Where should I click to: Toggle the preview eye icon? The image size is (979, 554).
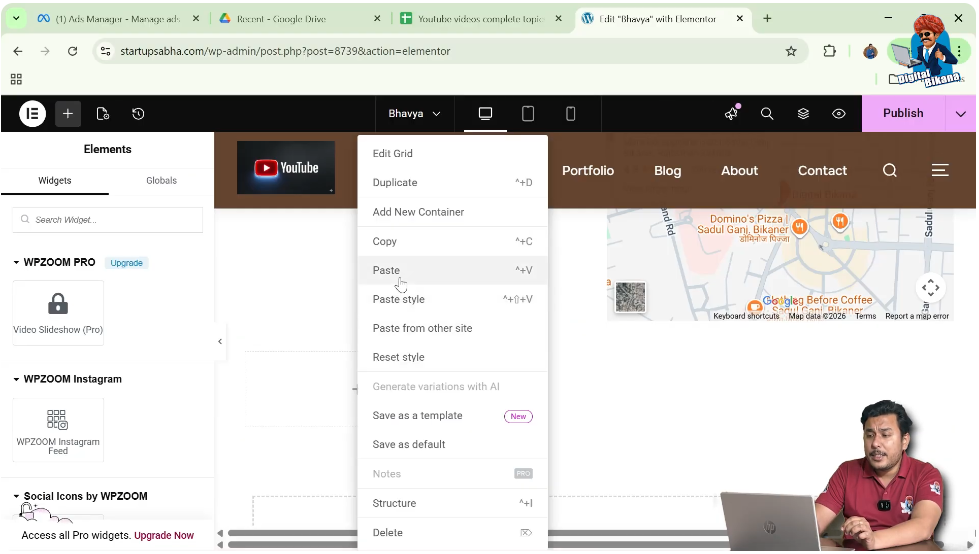[x=839, y=114]
